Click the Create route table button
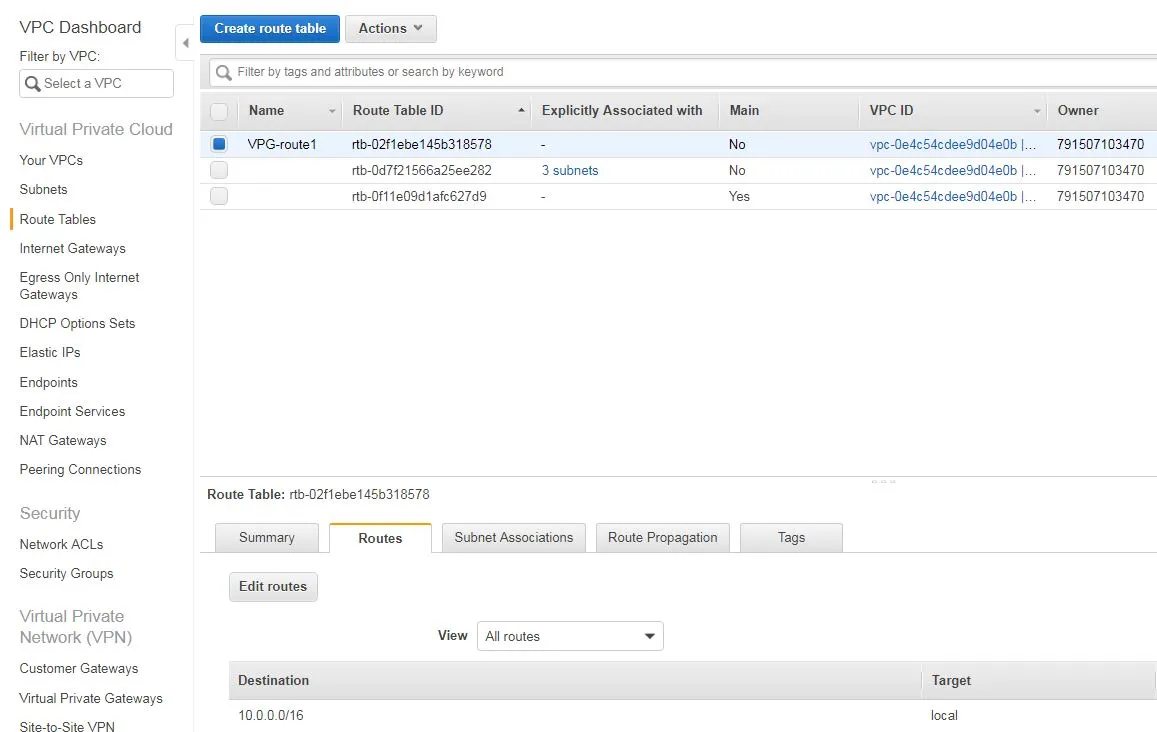 coord(270,29)
